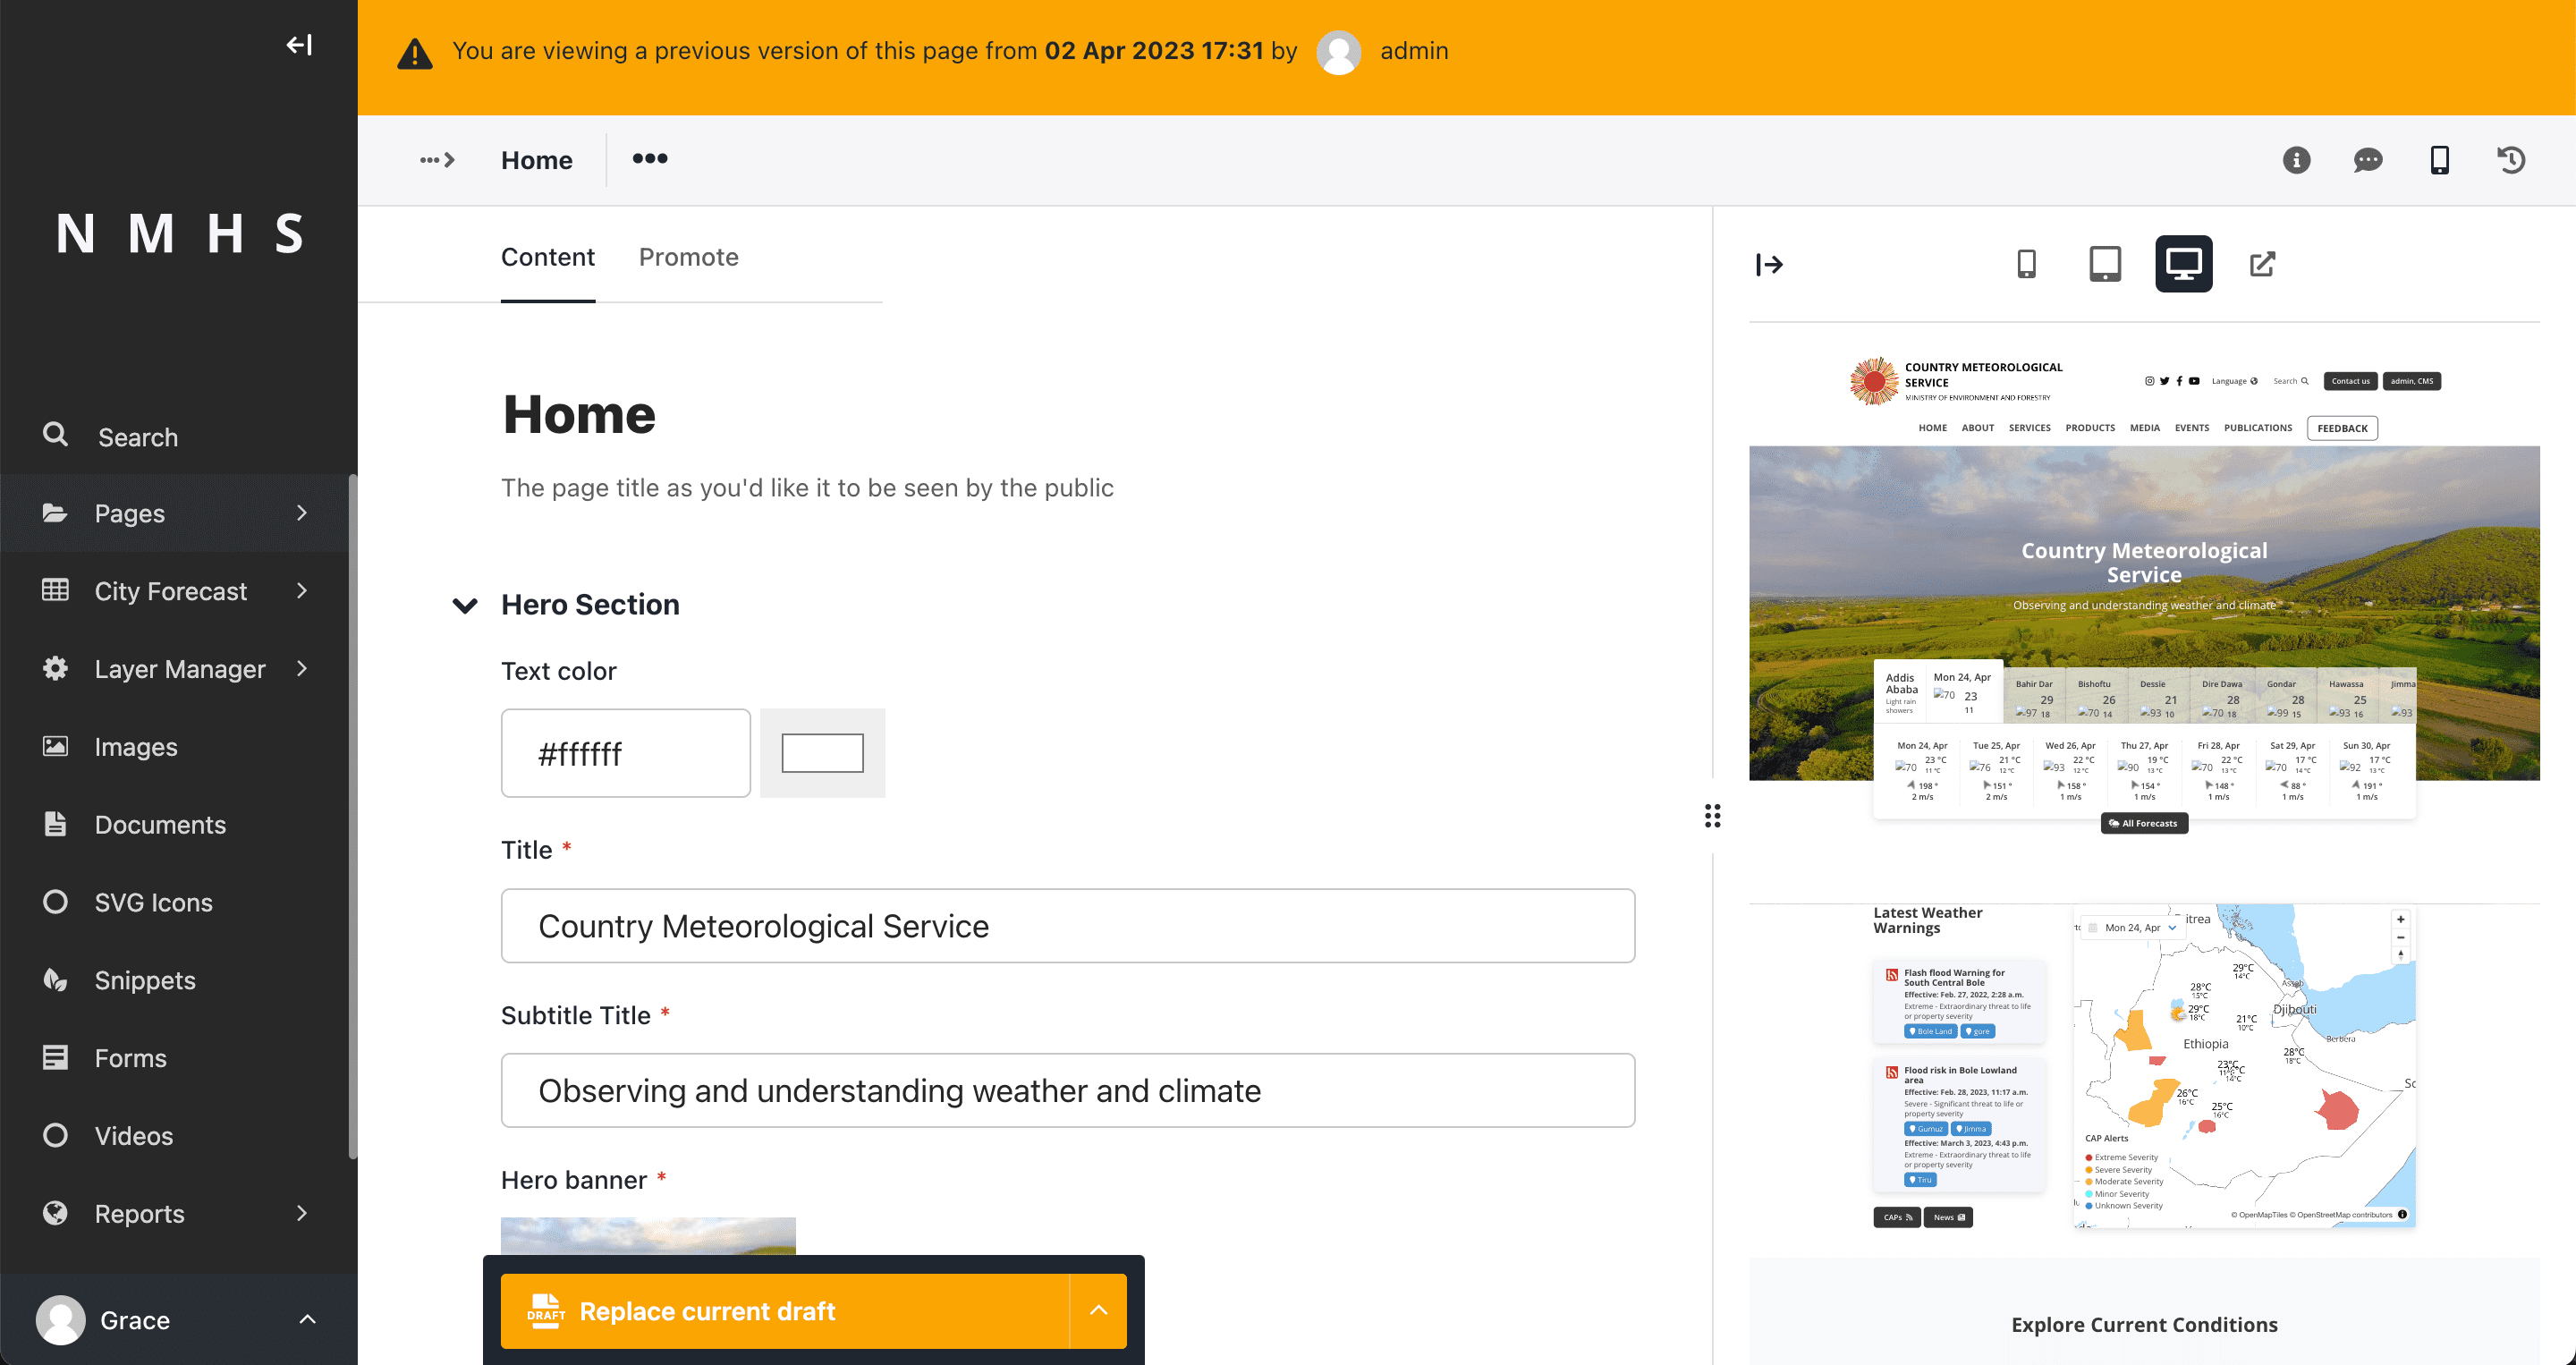Click the Pages folder icon
The image size is (2576, 1365).
(55, 513)
